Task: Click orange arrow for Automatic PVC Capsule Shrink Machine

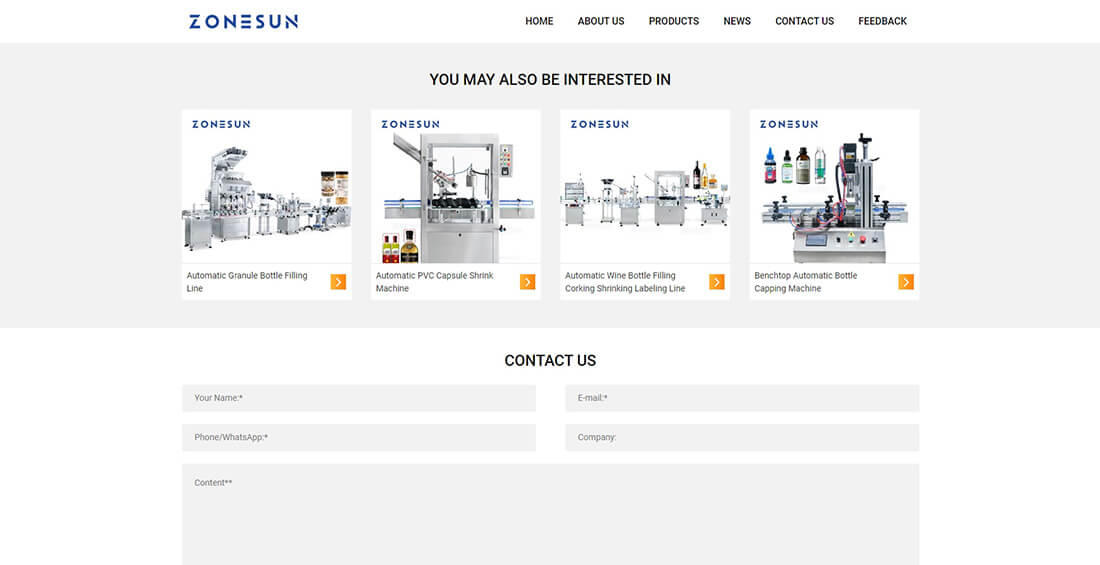Action: click(528, 281)
